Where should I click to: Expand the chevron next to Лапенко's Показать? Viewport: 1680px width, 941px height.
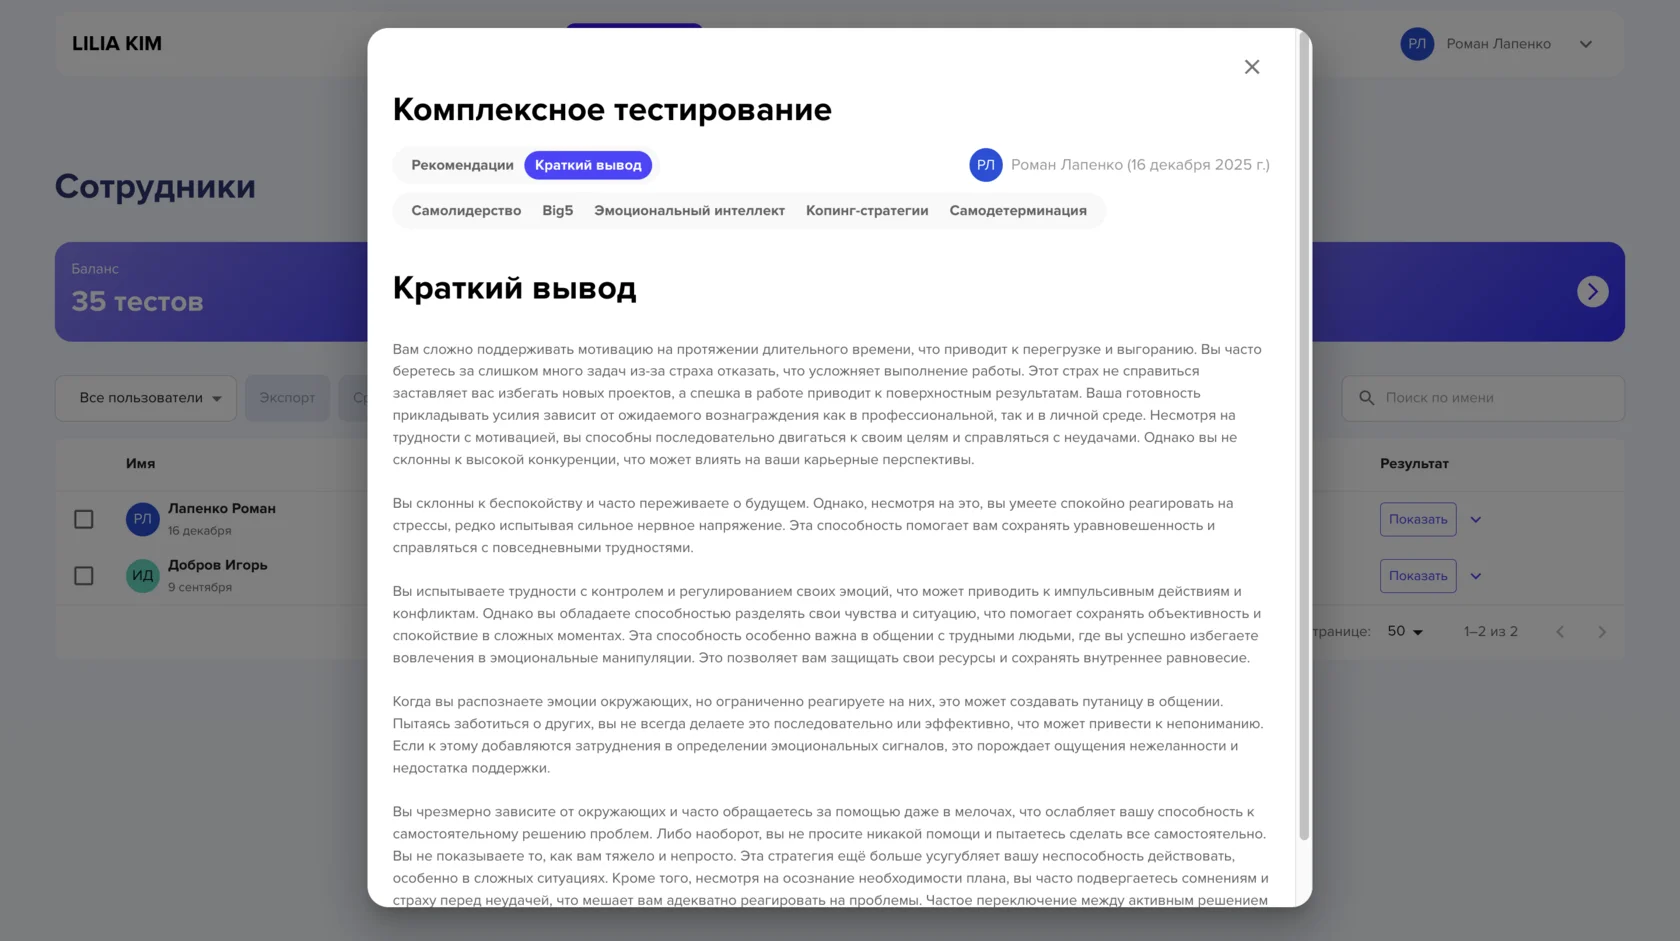(1476, 520)
